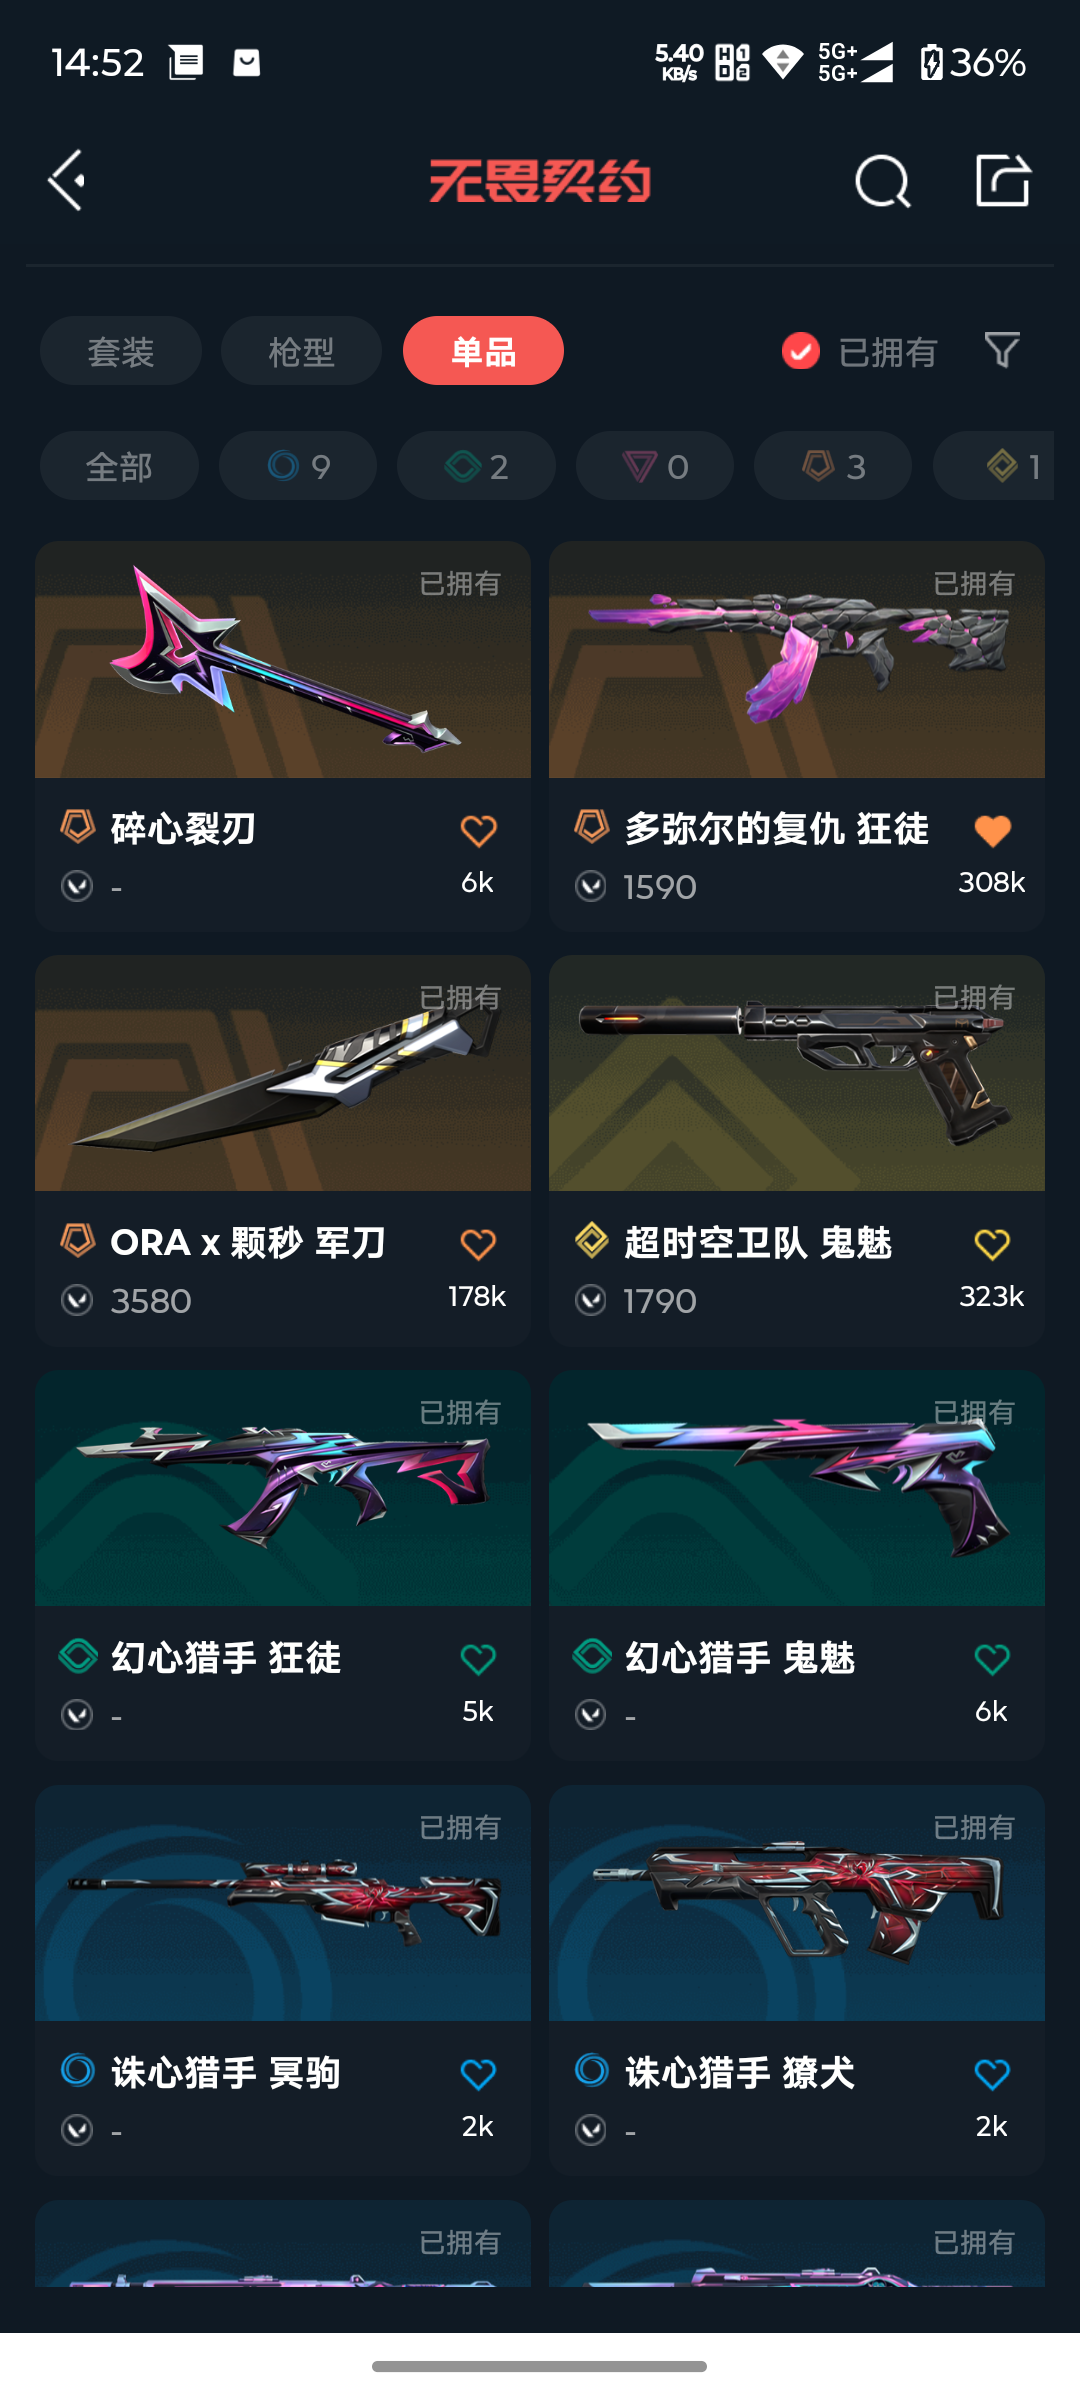Select the 单品 tab
Screen dimensions: 1080x2400
(483, 351)
